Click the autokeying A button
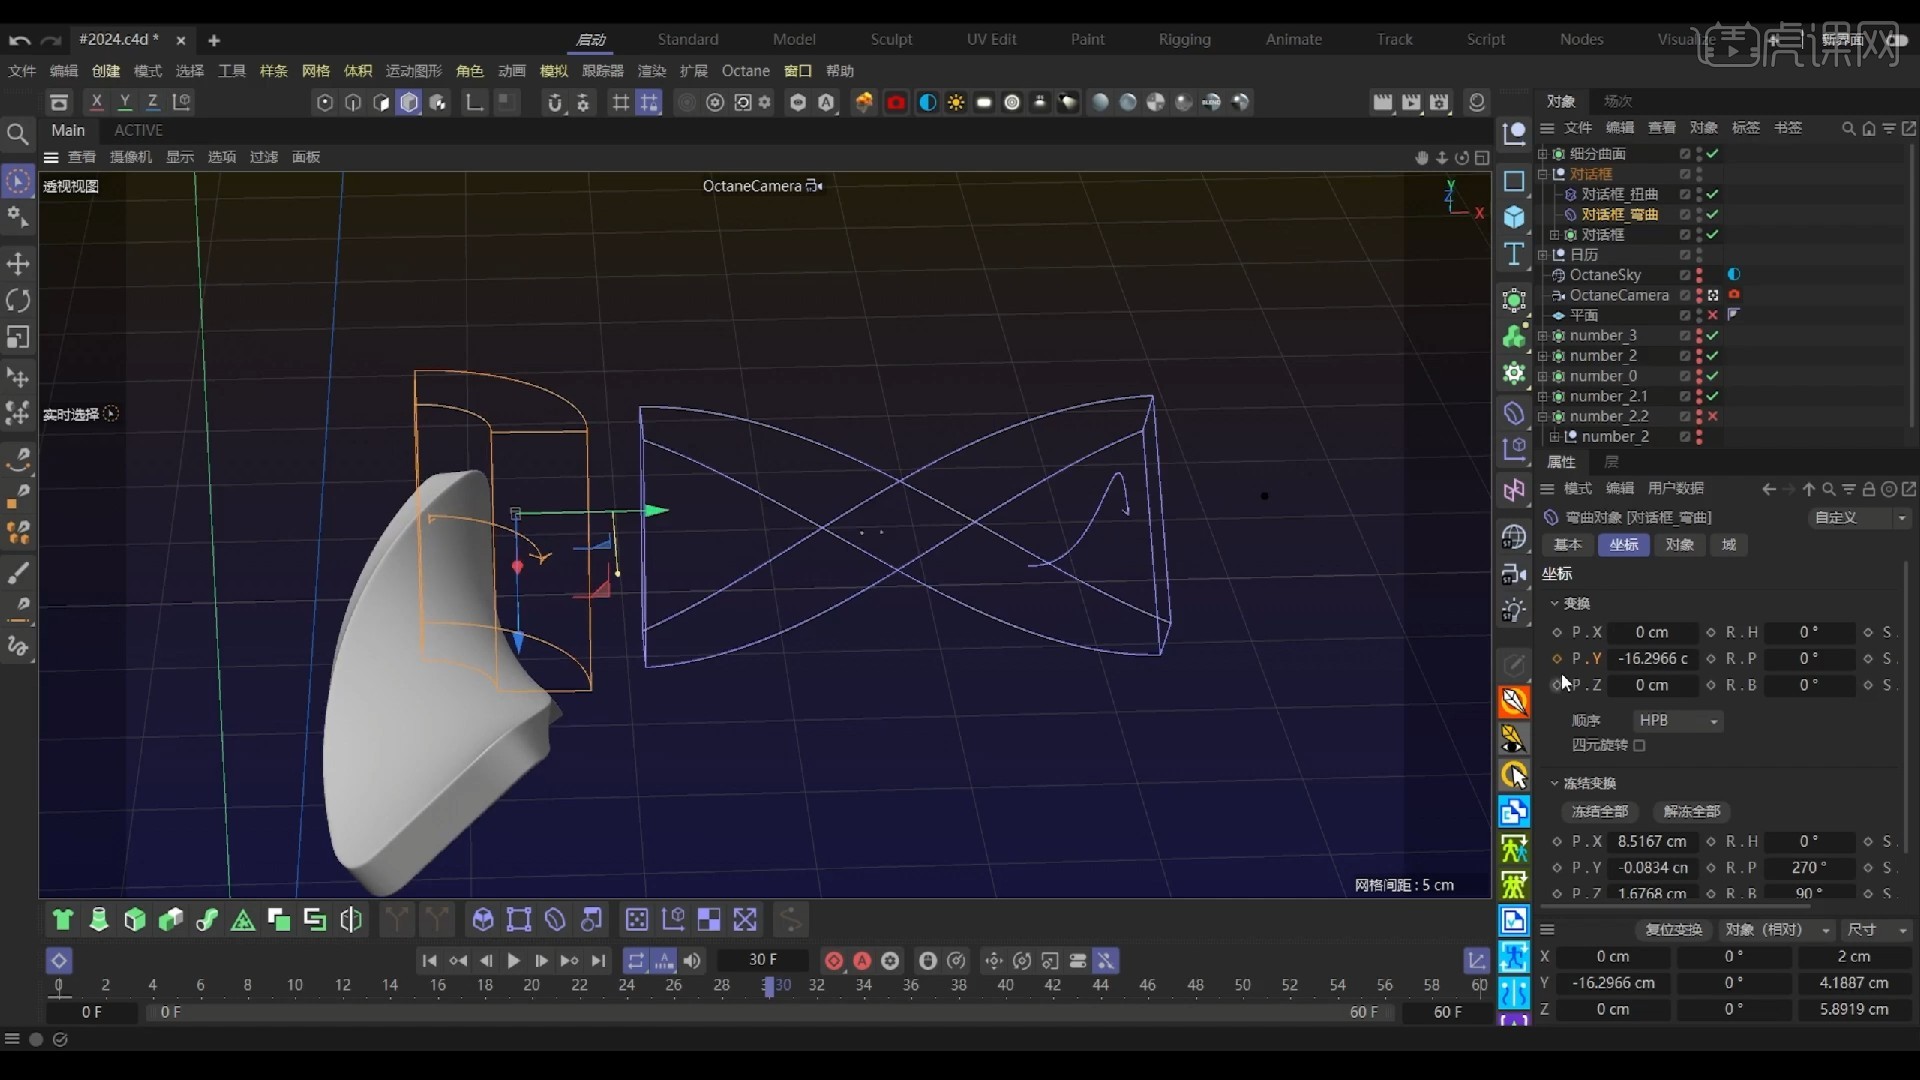This screenshot has width=1920, height=1080. (862, 961)
